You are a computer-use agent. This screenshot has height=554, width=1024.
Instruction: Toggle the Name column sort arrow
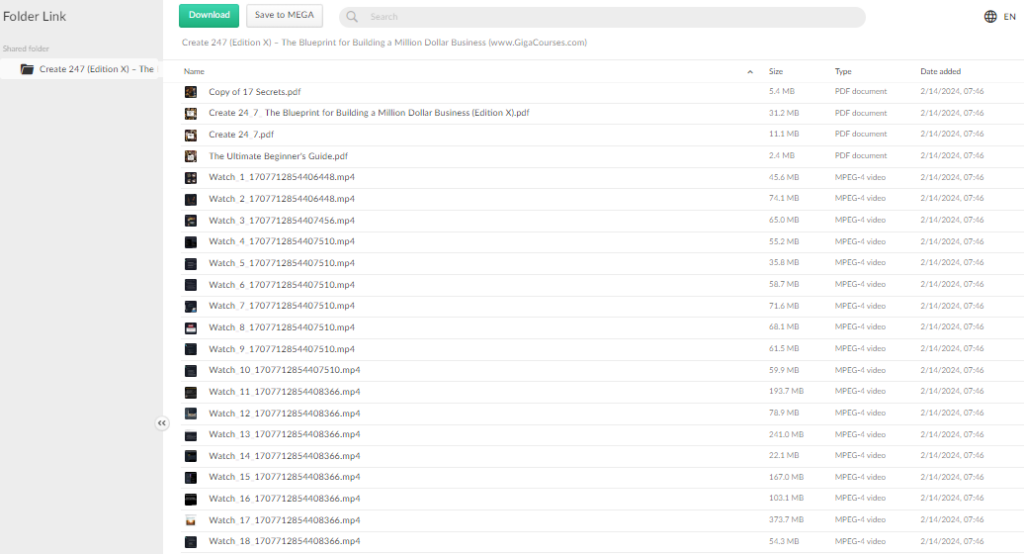(x=750, y=72)
